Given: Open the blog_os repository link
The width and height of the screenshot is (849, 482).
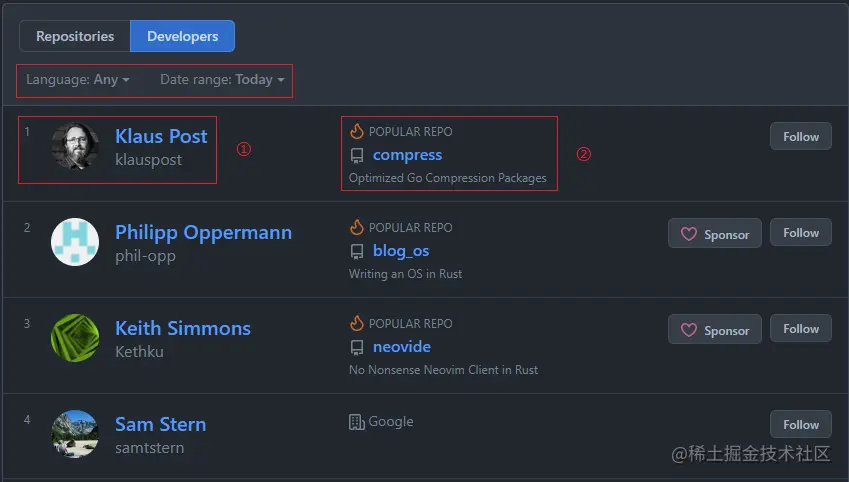Looking at the screenshot, I should 401,251.
